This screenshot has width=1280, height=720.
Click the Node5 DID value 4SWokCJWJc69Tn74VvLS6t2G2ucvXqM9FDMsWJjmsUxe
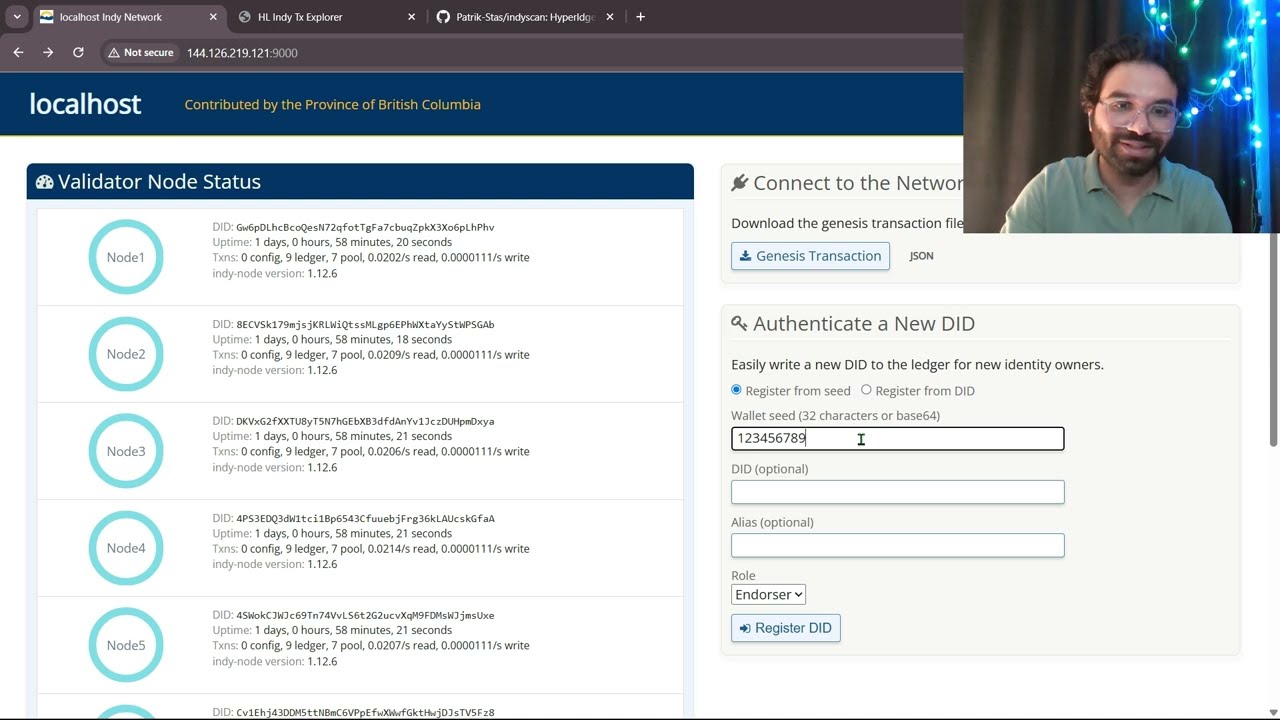[x=365, y=615]
